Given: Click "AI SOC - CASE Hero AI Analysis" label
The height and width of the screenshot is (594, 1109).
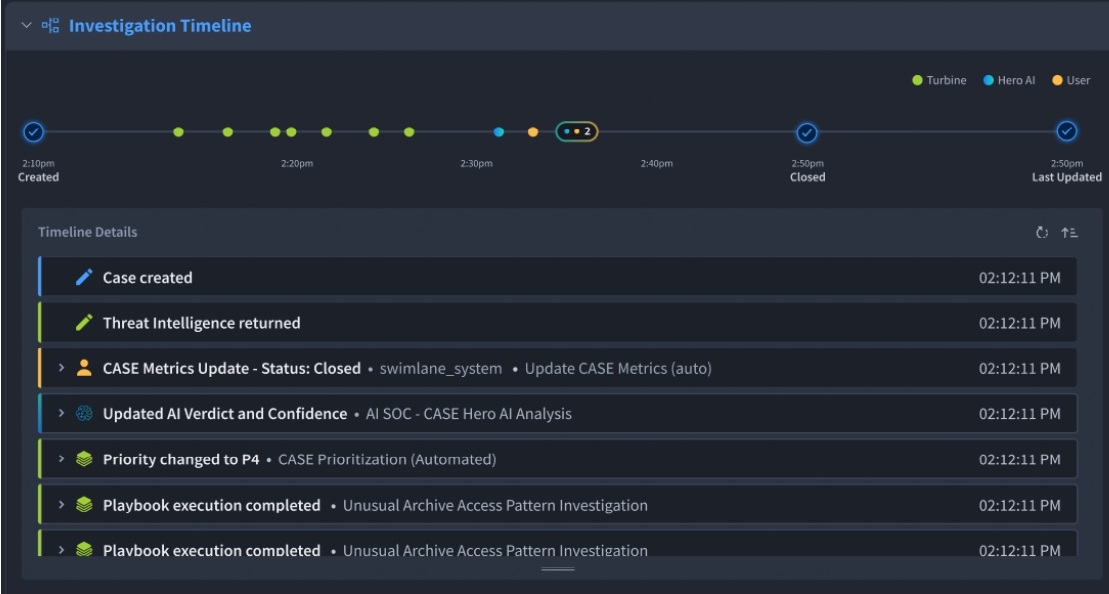Looking at the screenshot, I should point(468,414).
